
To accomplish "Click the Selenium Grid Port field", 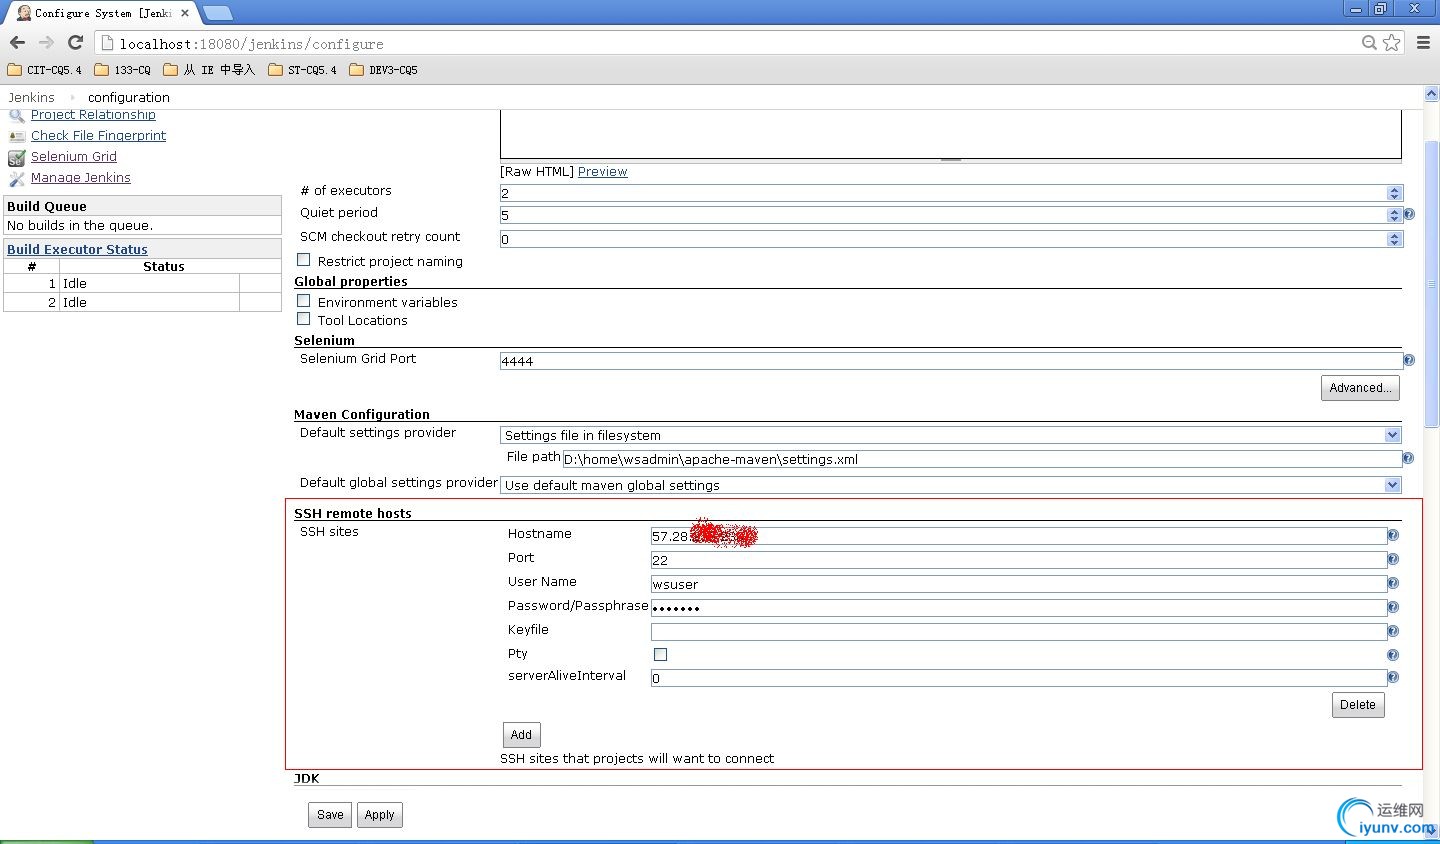I will (x=951, y=361).
